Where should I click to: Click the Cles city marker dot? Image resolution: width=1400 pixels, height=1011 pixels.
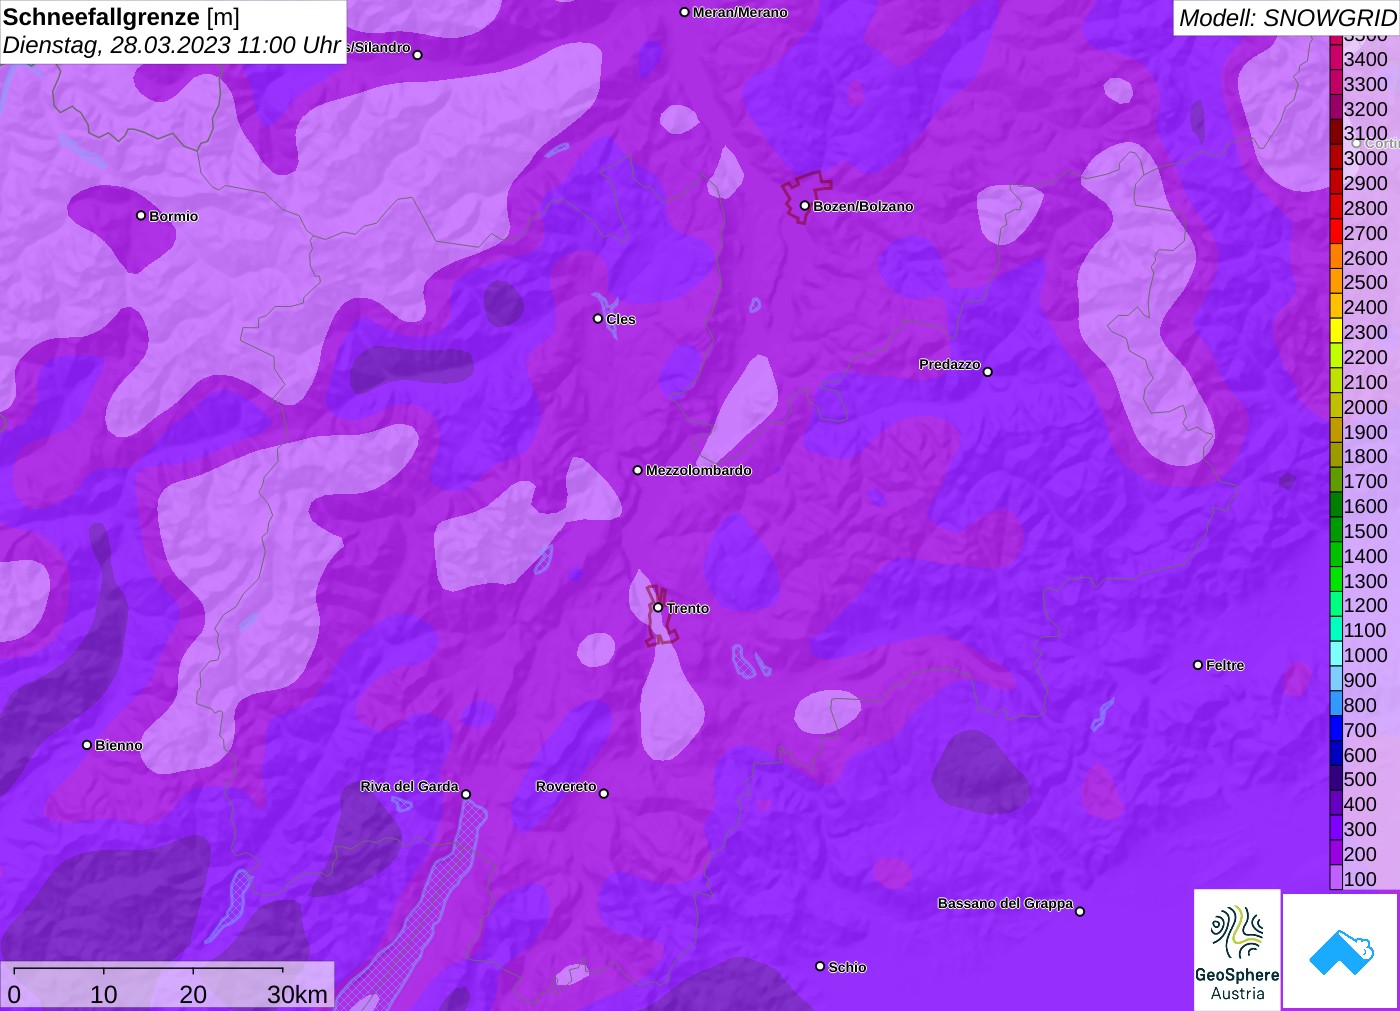(x=598, y=319)
